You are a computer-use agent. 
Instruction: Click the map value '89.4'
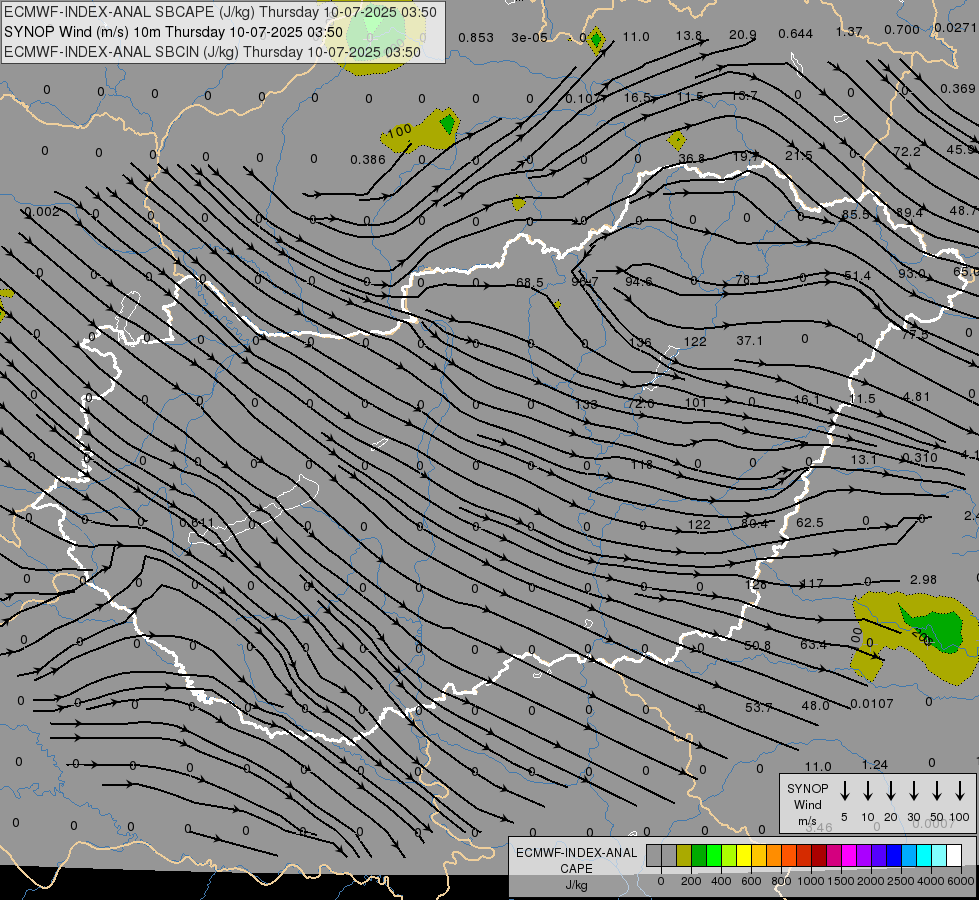click(x=909, y=212)
